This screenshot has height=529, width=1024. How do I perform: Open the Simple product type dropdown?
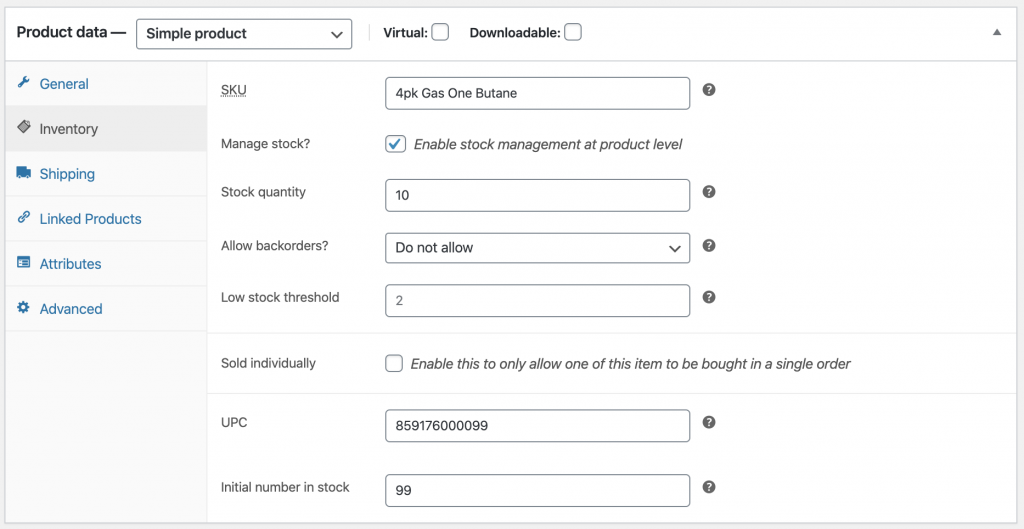[x=244, y=34]
